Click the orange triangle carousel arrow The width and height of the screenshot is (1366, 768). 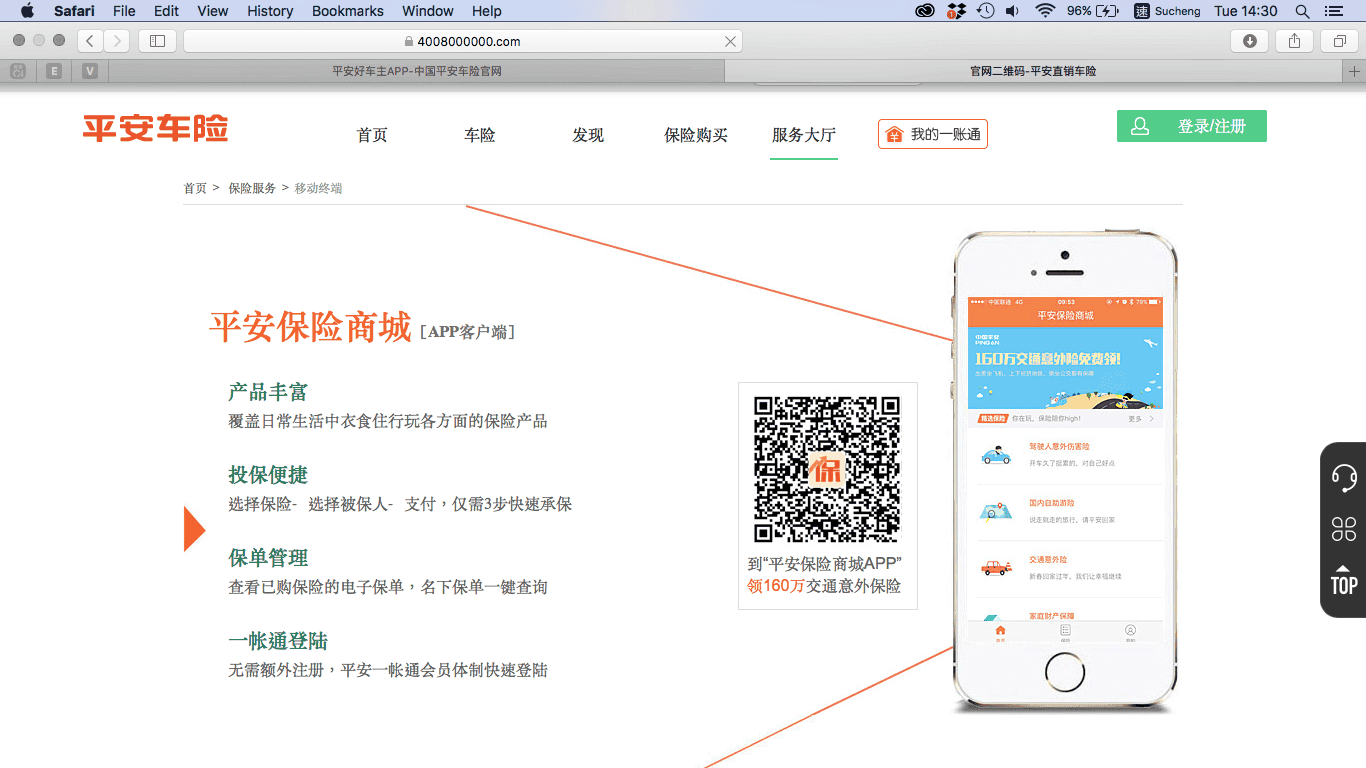194,529
